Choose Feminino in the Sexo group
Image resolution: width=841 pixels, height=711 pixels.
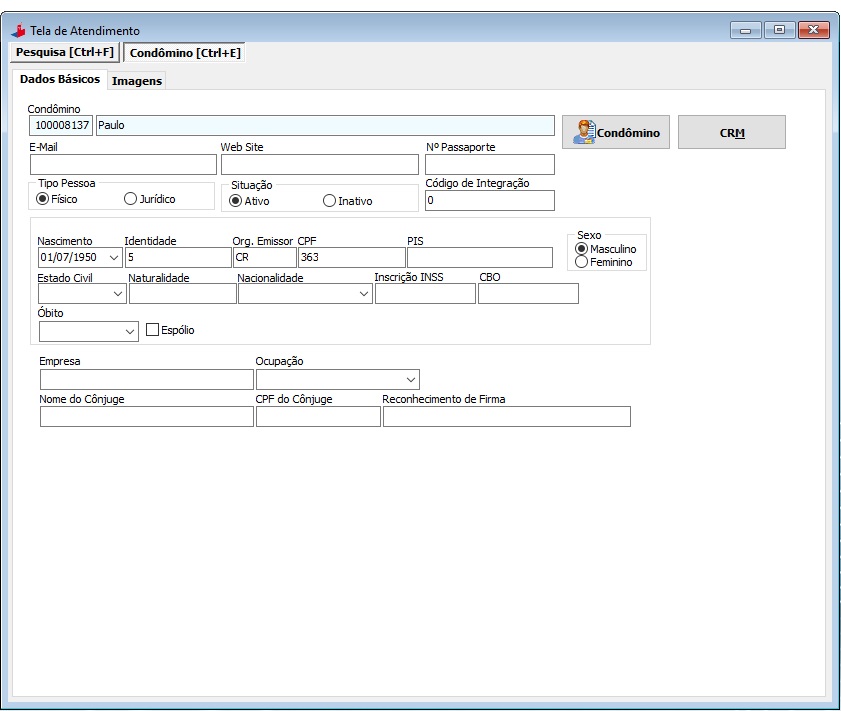[582, 262]
